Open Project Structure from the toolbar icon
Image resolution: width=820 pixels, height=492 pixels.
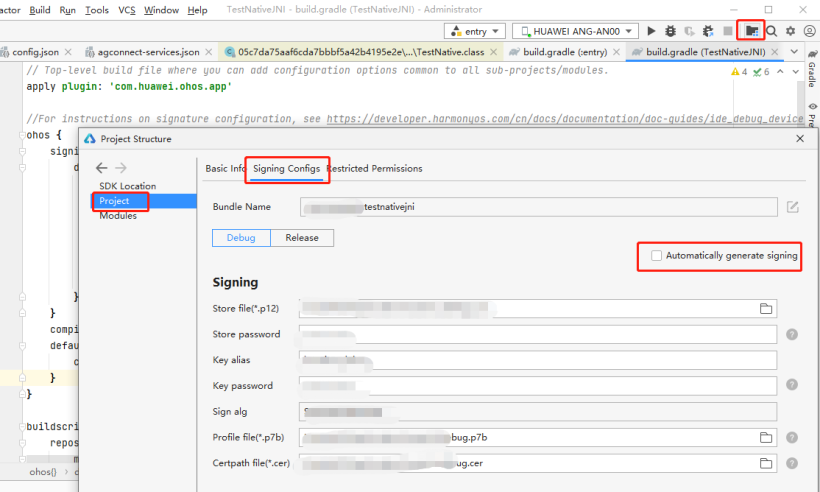pyautogui.click(x=751, y=32)
